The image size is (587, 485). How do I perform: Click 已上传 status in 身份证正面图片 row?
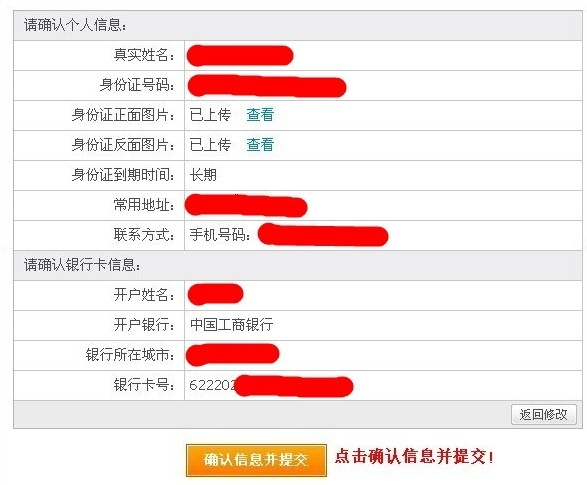(x=210, y=115)
